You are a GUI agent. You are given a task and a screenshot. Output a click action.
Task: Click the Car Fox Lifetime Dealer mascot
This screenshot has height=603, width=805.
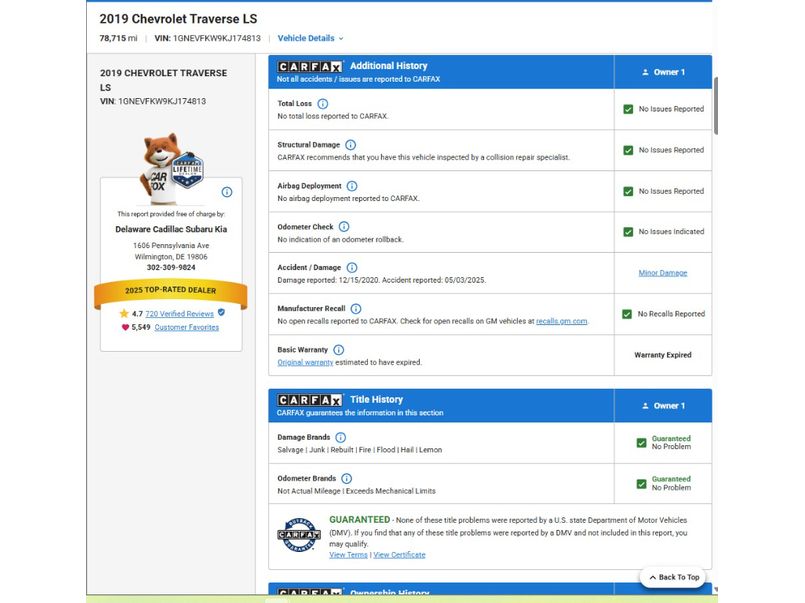[x=171, y=168]
